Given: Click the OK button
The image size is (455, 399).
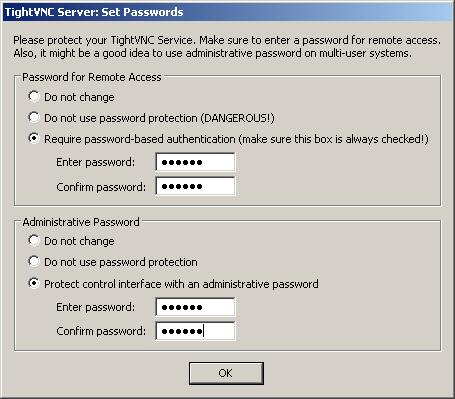Looking at the screenshot, I should click(226, 373).
